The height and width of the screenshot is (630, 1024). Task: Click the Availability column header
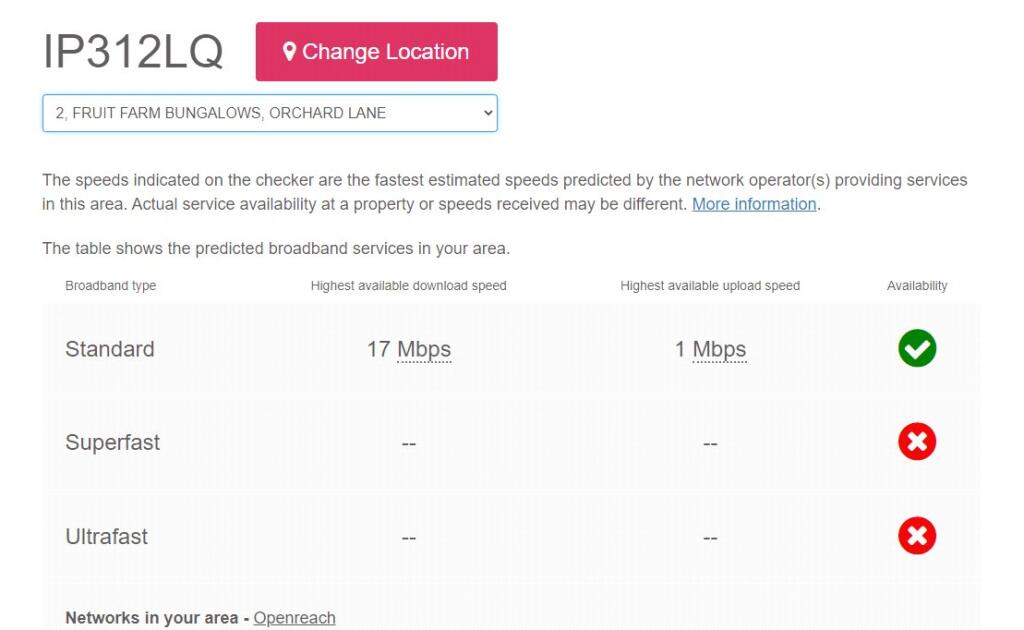[x=917, y=286]
